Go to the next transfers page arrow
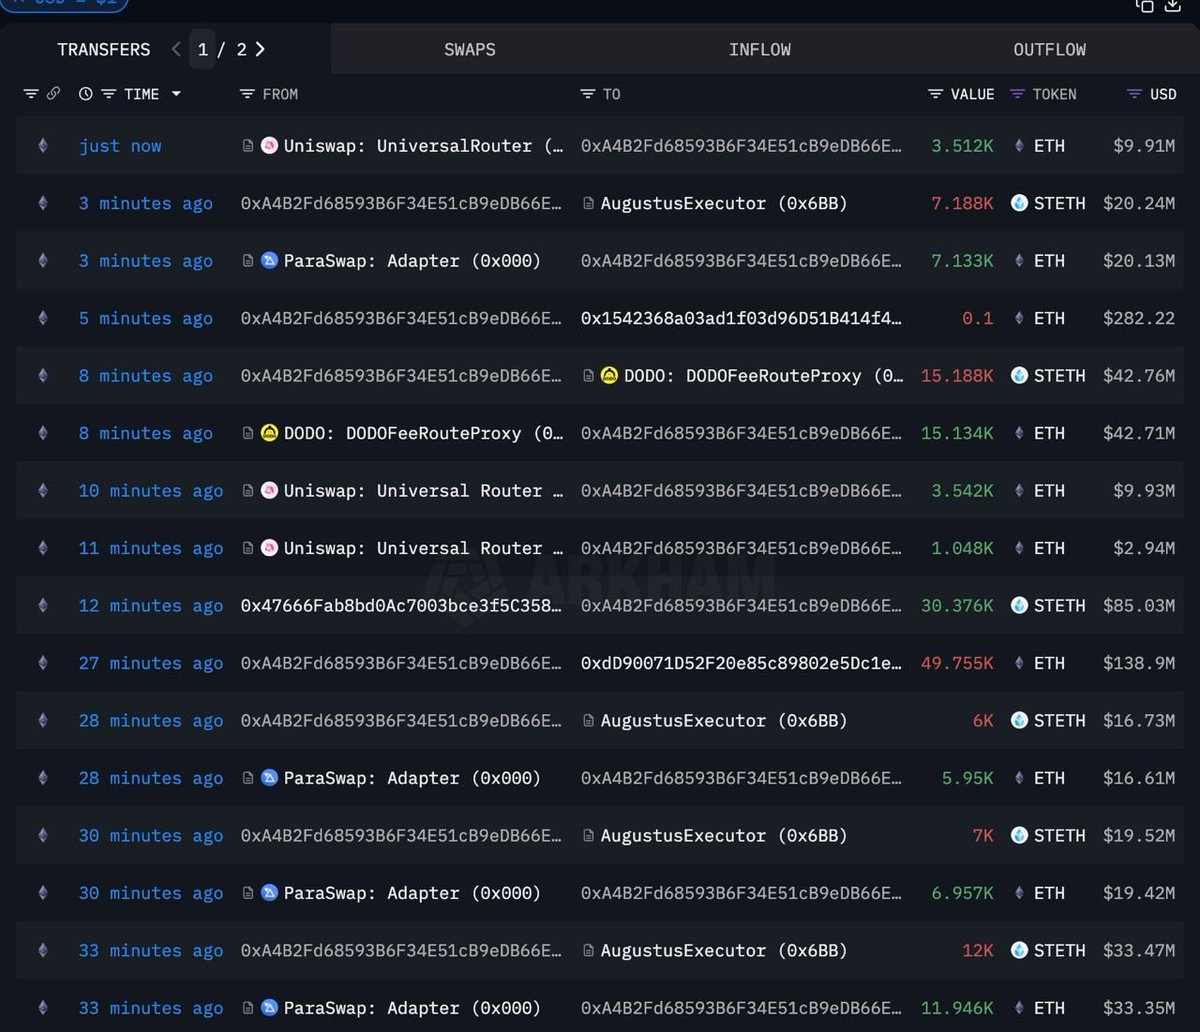The image size is (1200, 1032). (260, 49)
